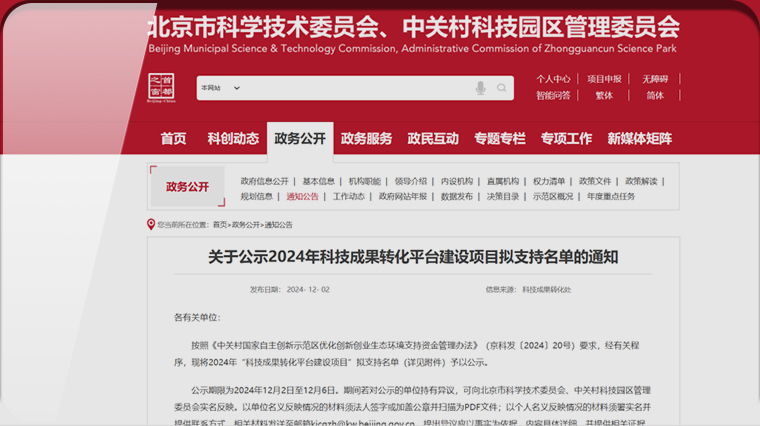Open the 政府信息公开 submenu link

264,181
